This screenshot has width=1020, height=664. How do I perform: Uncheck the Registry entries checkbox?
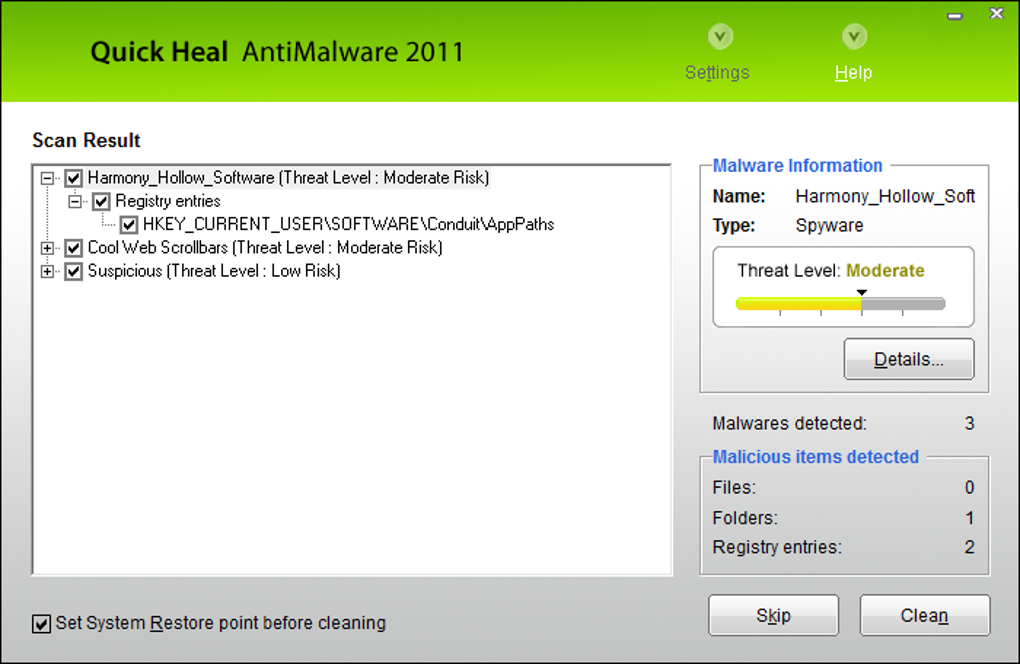[101, 201]
